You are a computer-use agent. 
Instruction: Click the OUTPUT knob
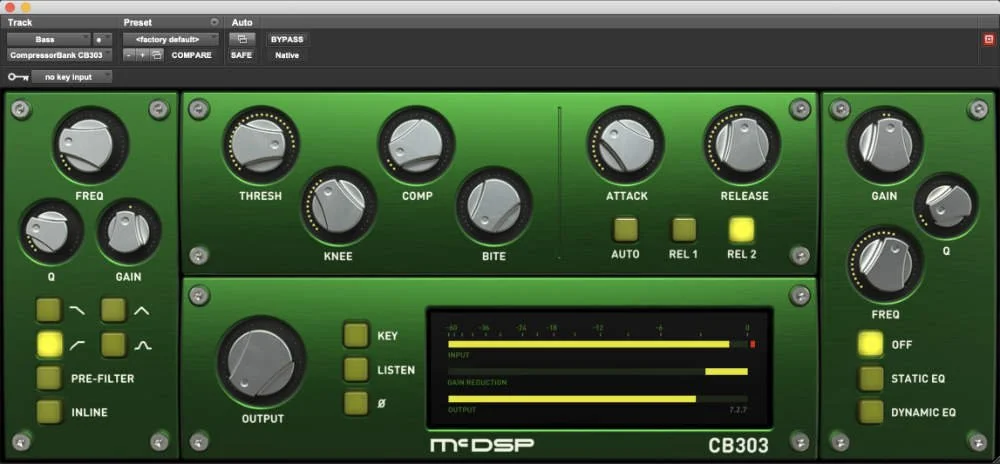click(261, 361)
